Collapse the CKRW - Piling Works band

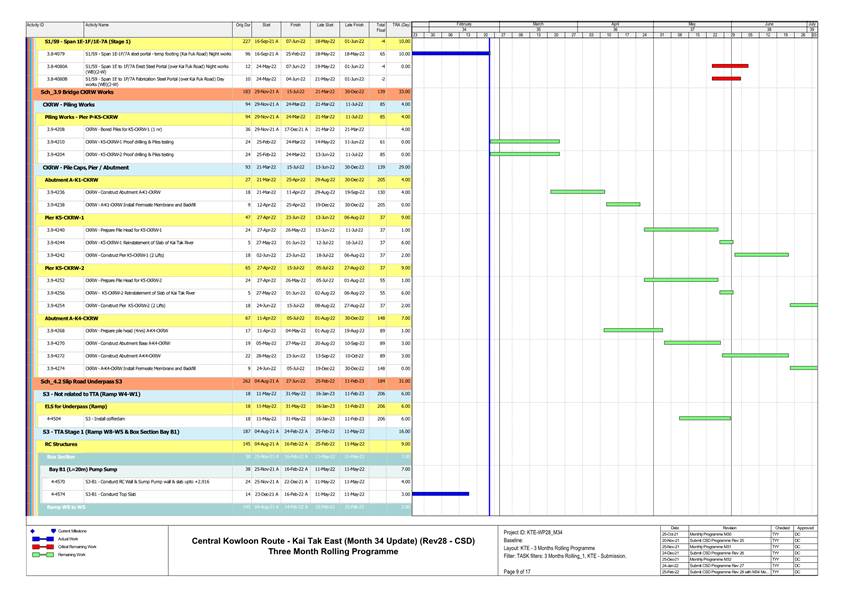click(68, 104)
